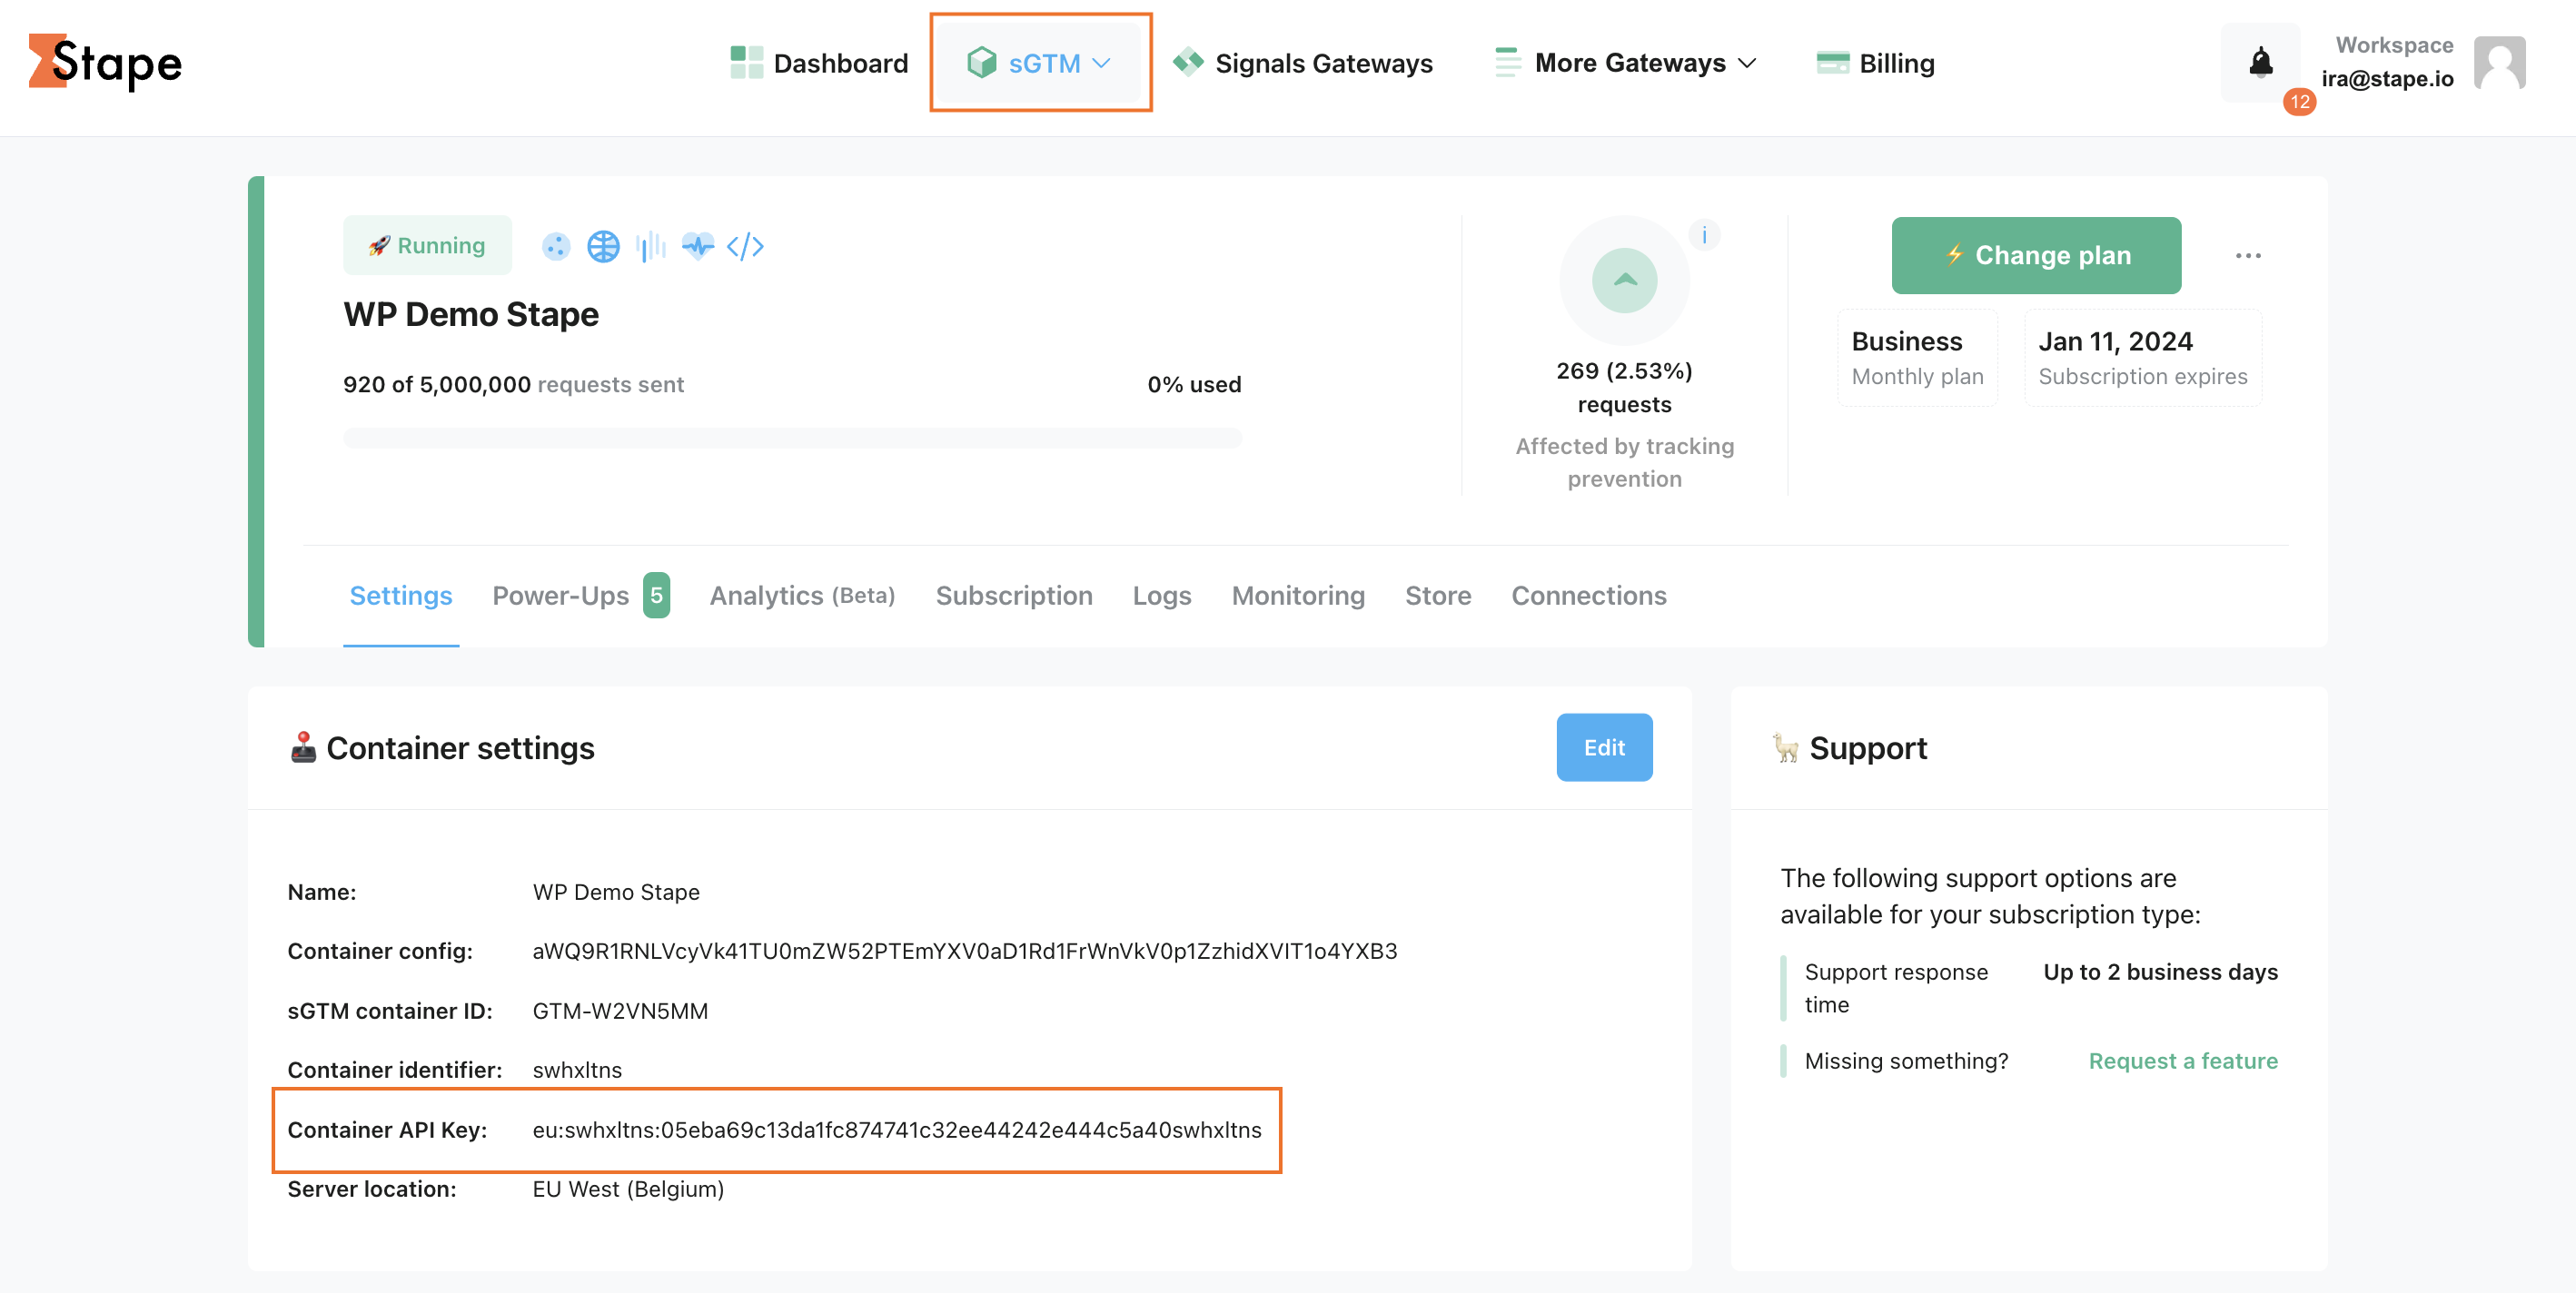
Task: Switch to the Connections tab
Action: coord(1589,596)
